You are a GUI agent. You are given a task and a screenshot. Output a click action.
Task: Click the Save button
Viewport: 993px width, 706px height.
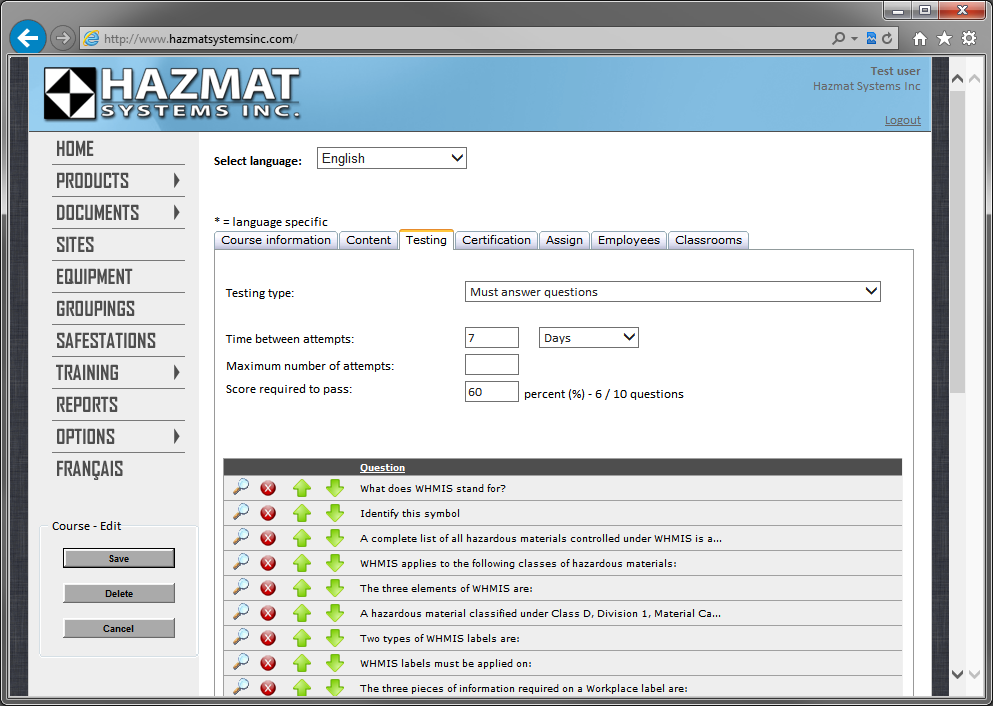click(x=119, y=559)
